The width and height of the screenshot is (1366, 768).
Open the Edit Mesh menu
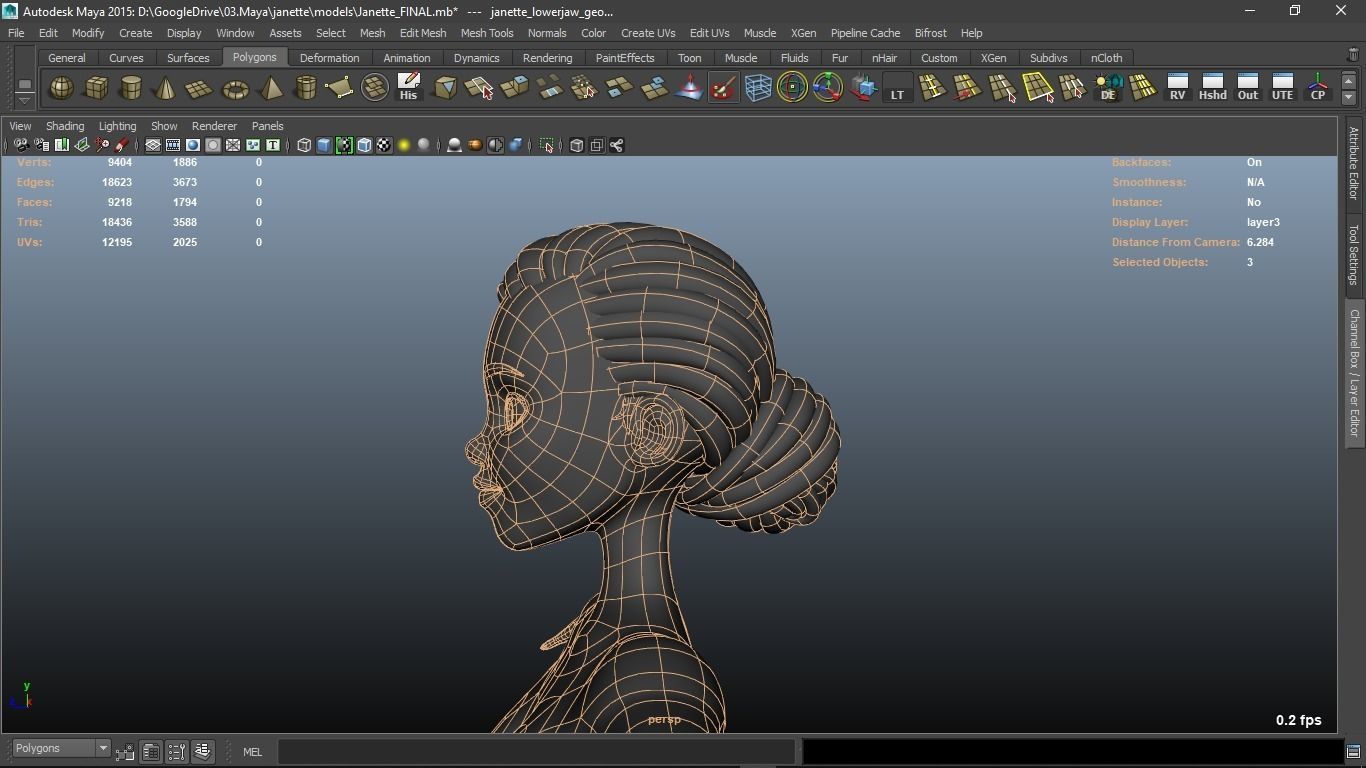[x=423, y=33]
